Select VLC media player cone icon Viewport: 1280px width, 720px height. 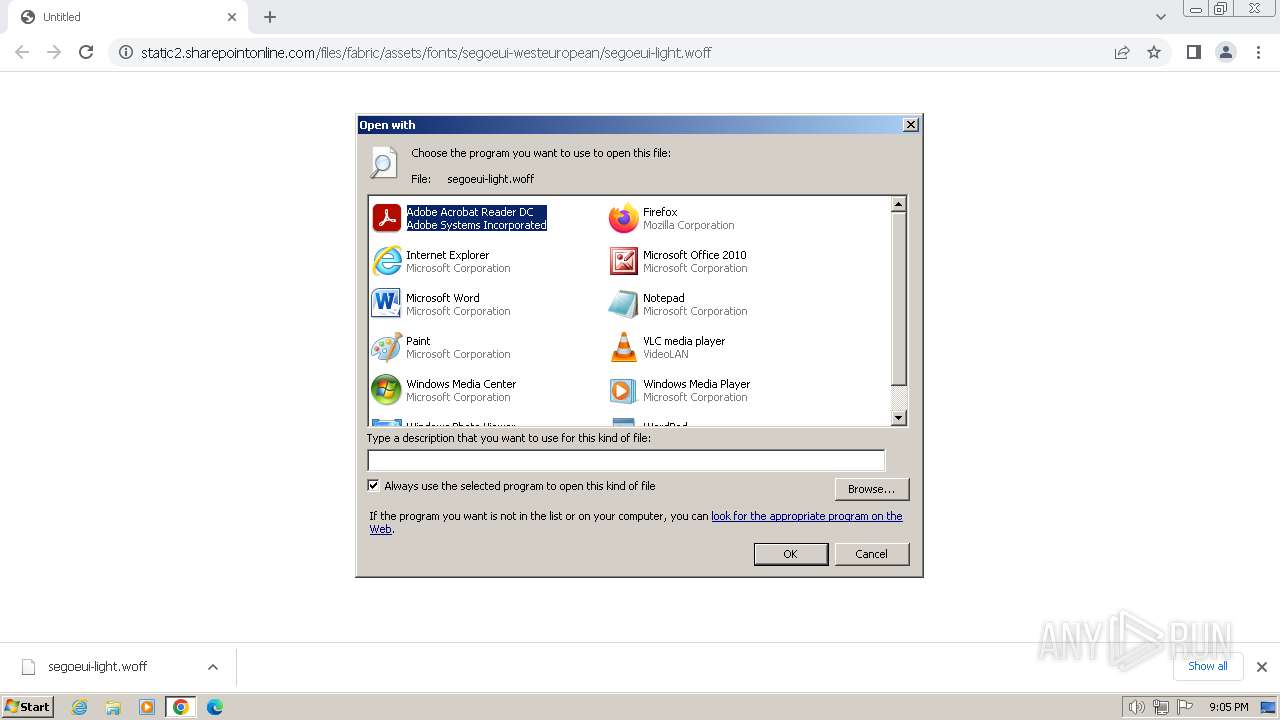623,347
